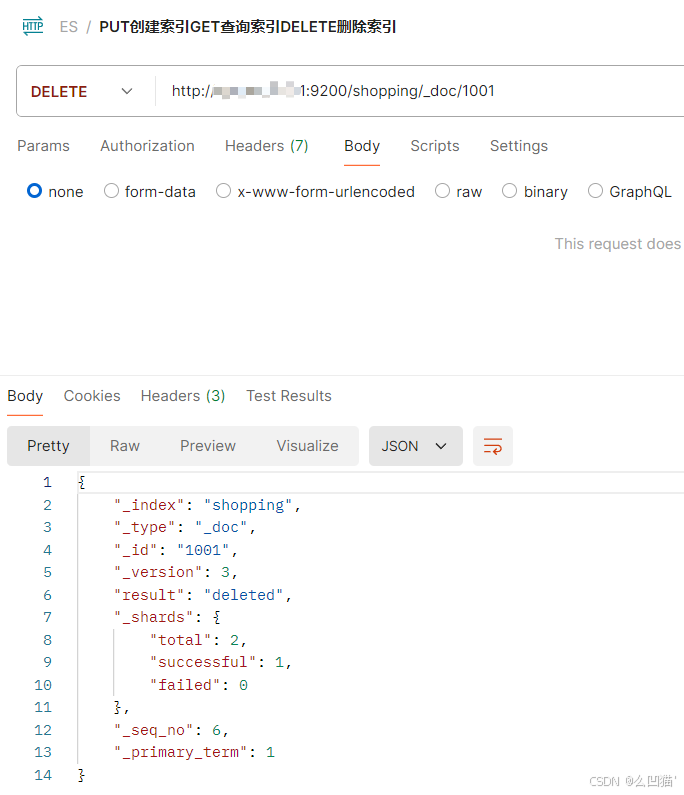Pick the raw body radio option
The width and height of the screenshot is (684, 795).
442,191
